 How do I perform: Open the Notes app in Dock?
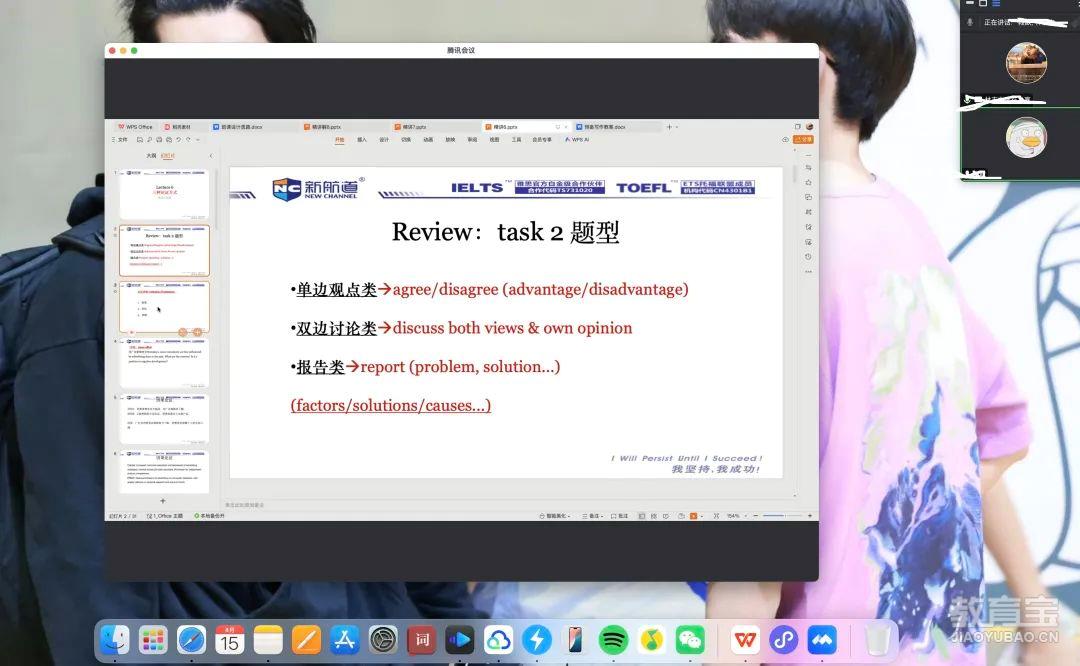268,640
